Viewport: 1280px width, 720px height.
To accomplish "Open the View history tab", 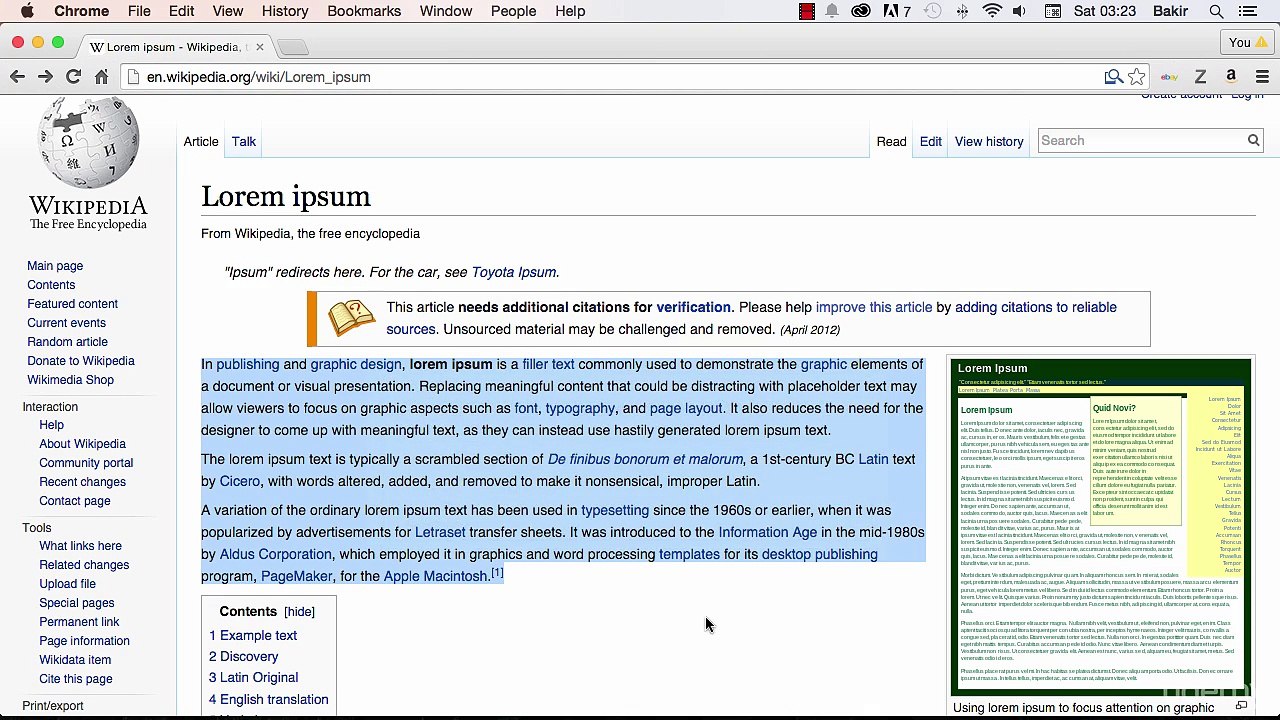I will pyautogui.click(x=989, y=141).
